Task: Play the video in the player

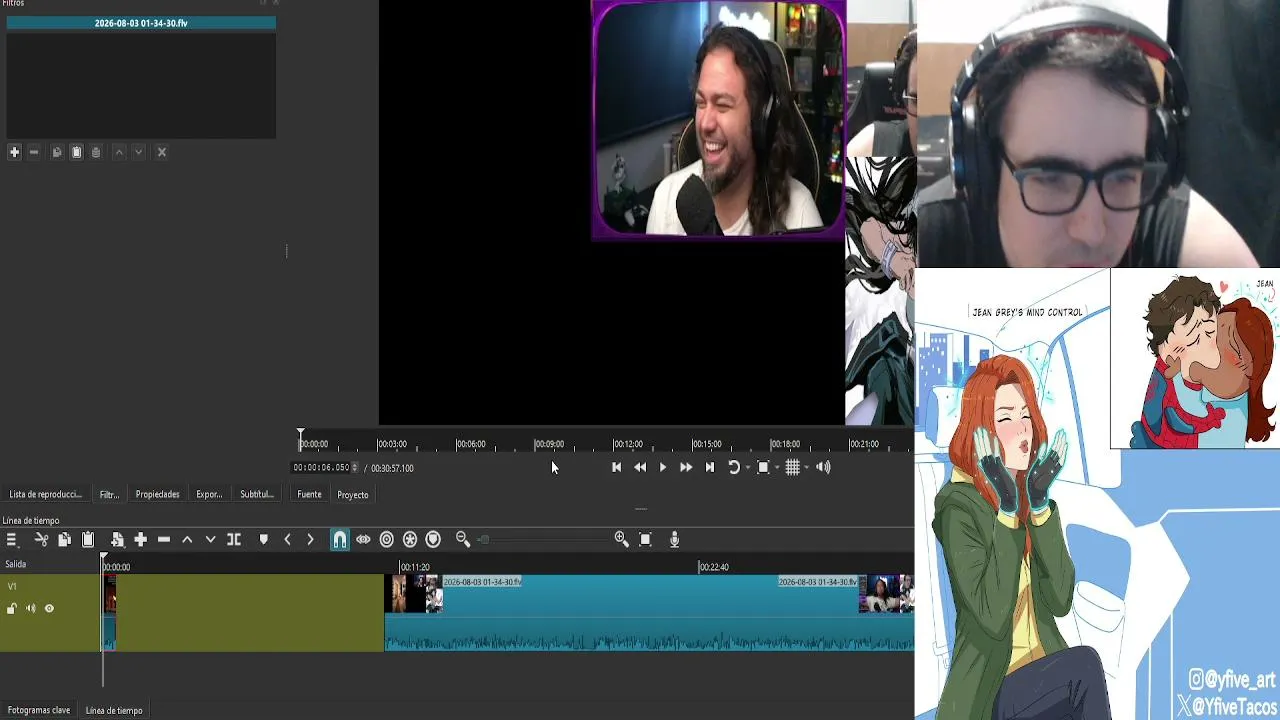Action: (x=662, y=467)
